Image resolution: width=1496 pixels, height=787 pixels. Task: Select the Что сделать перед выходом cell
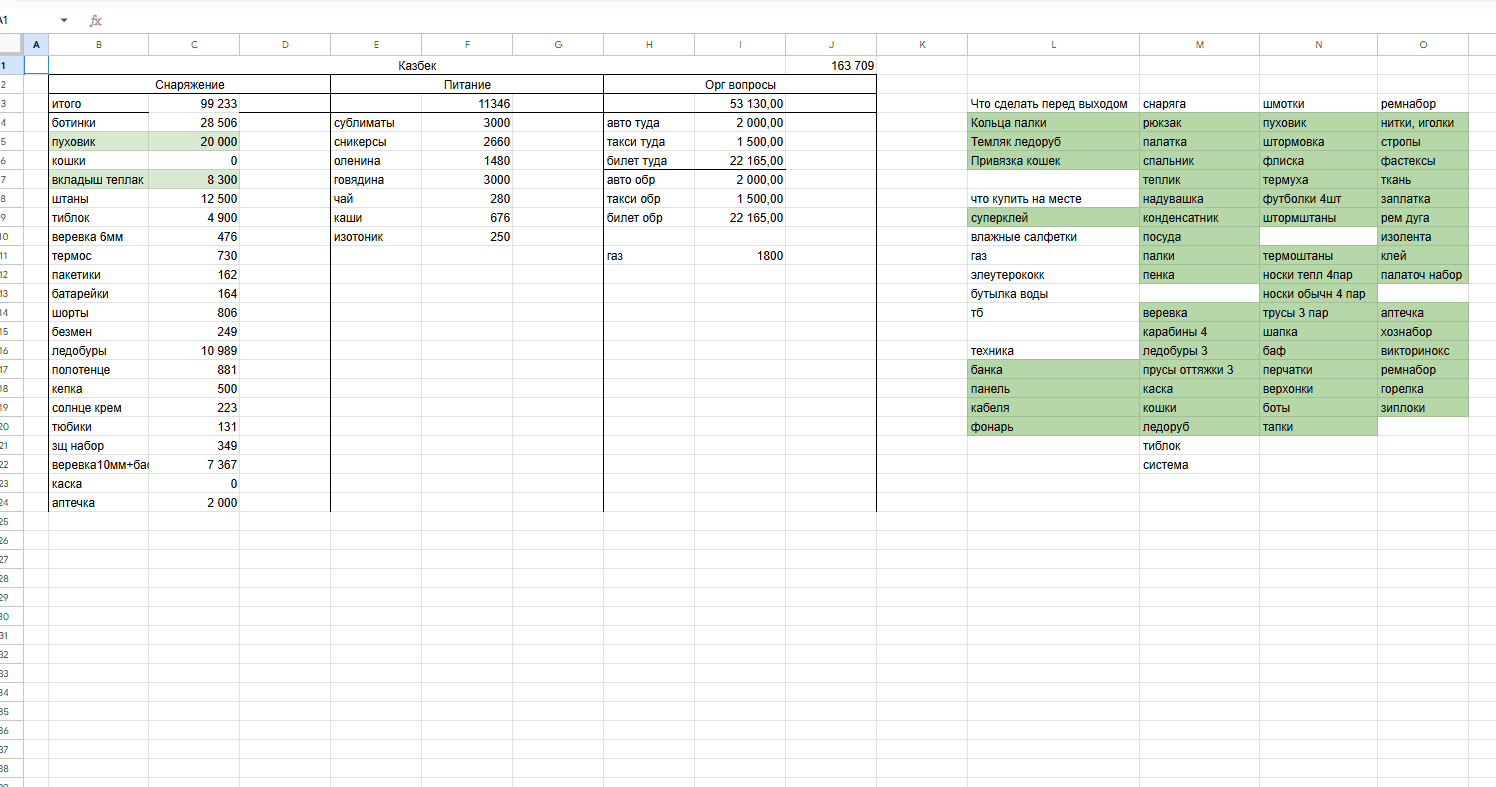tap(1053, 104)
